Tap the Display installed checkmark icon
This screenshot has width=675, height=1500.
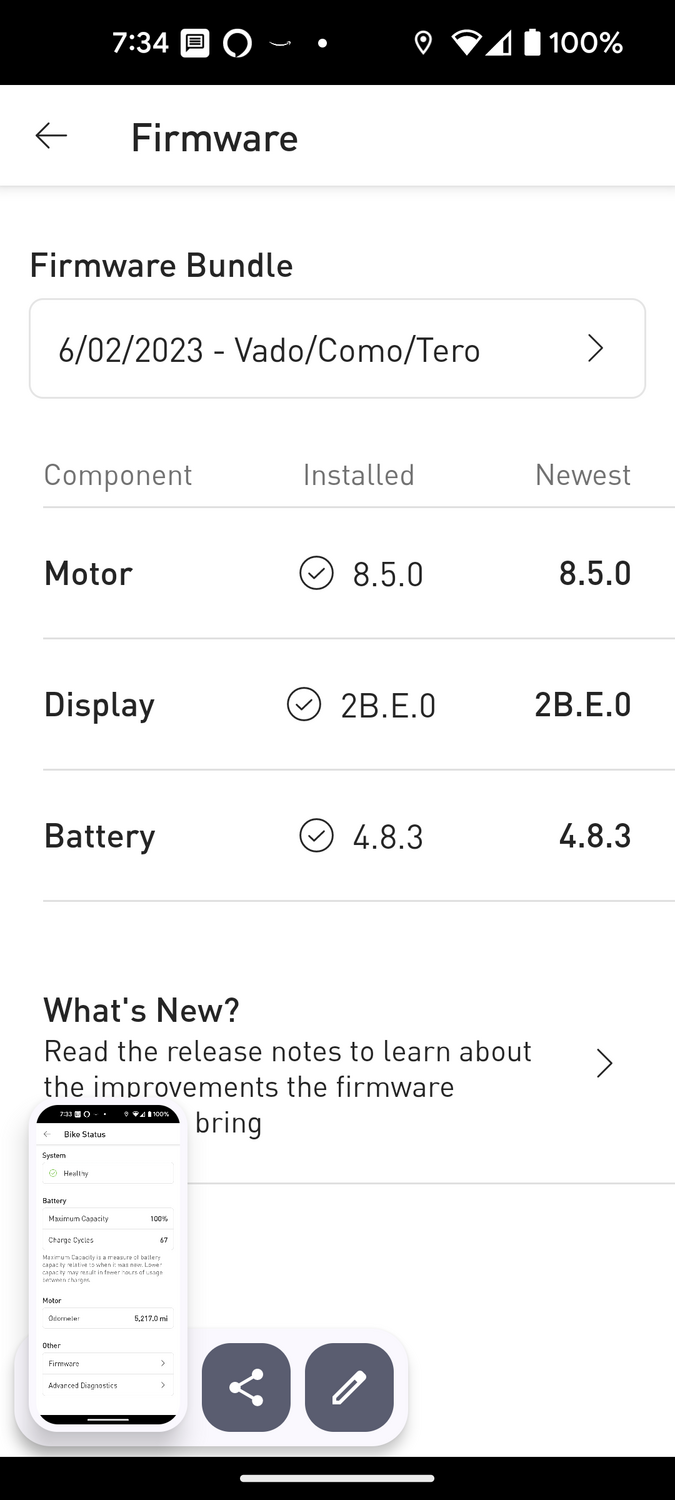(x=304, y=704)
